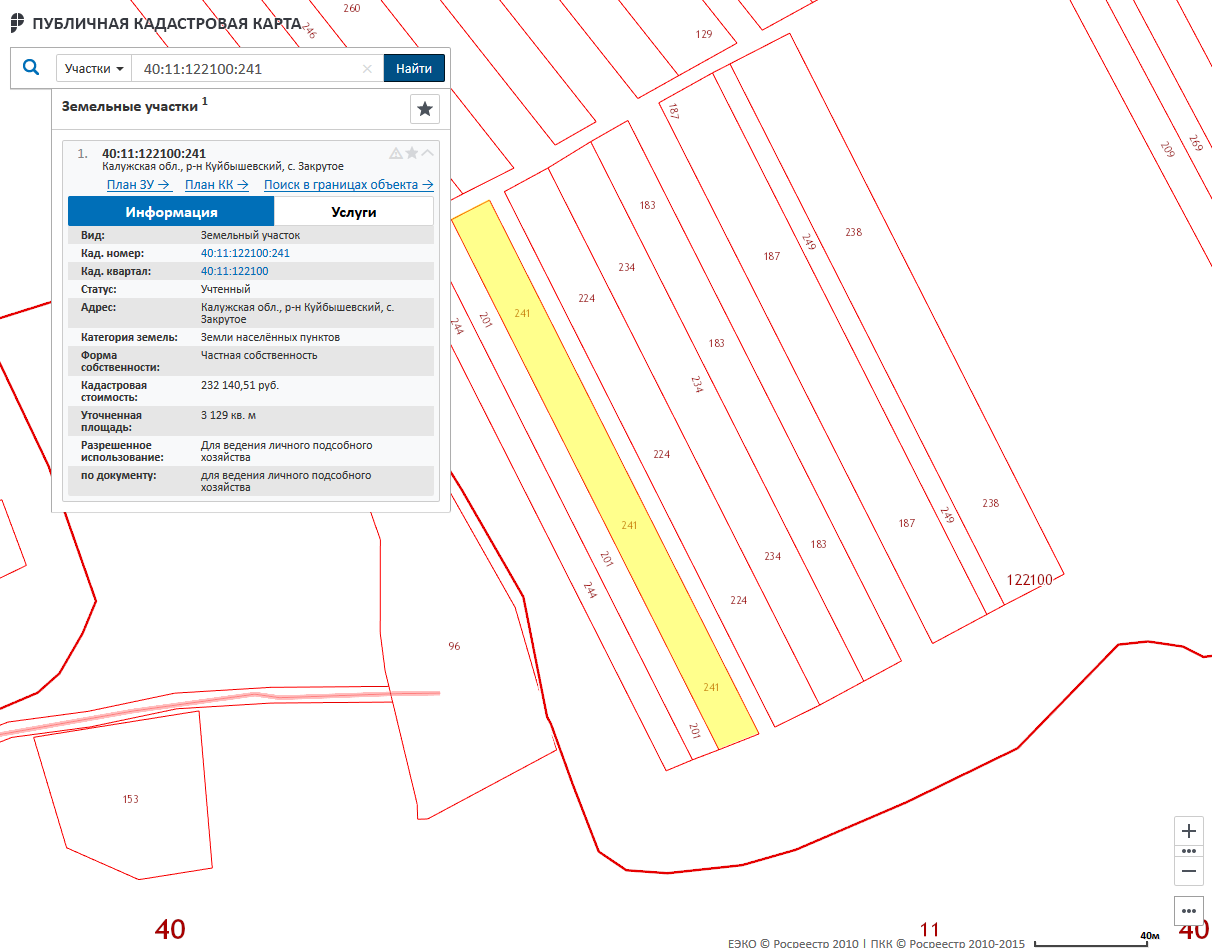
Task: Switch to the Услуги tab
Action: point(354,212)
